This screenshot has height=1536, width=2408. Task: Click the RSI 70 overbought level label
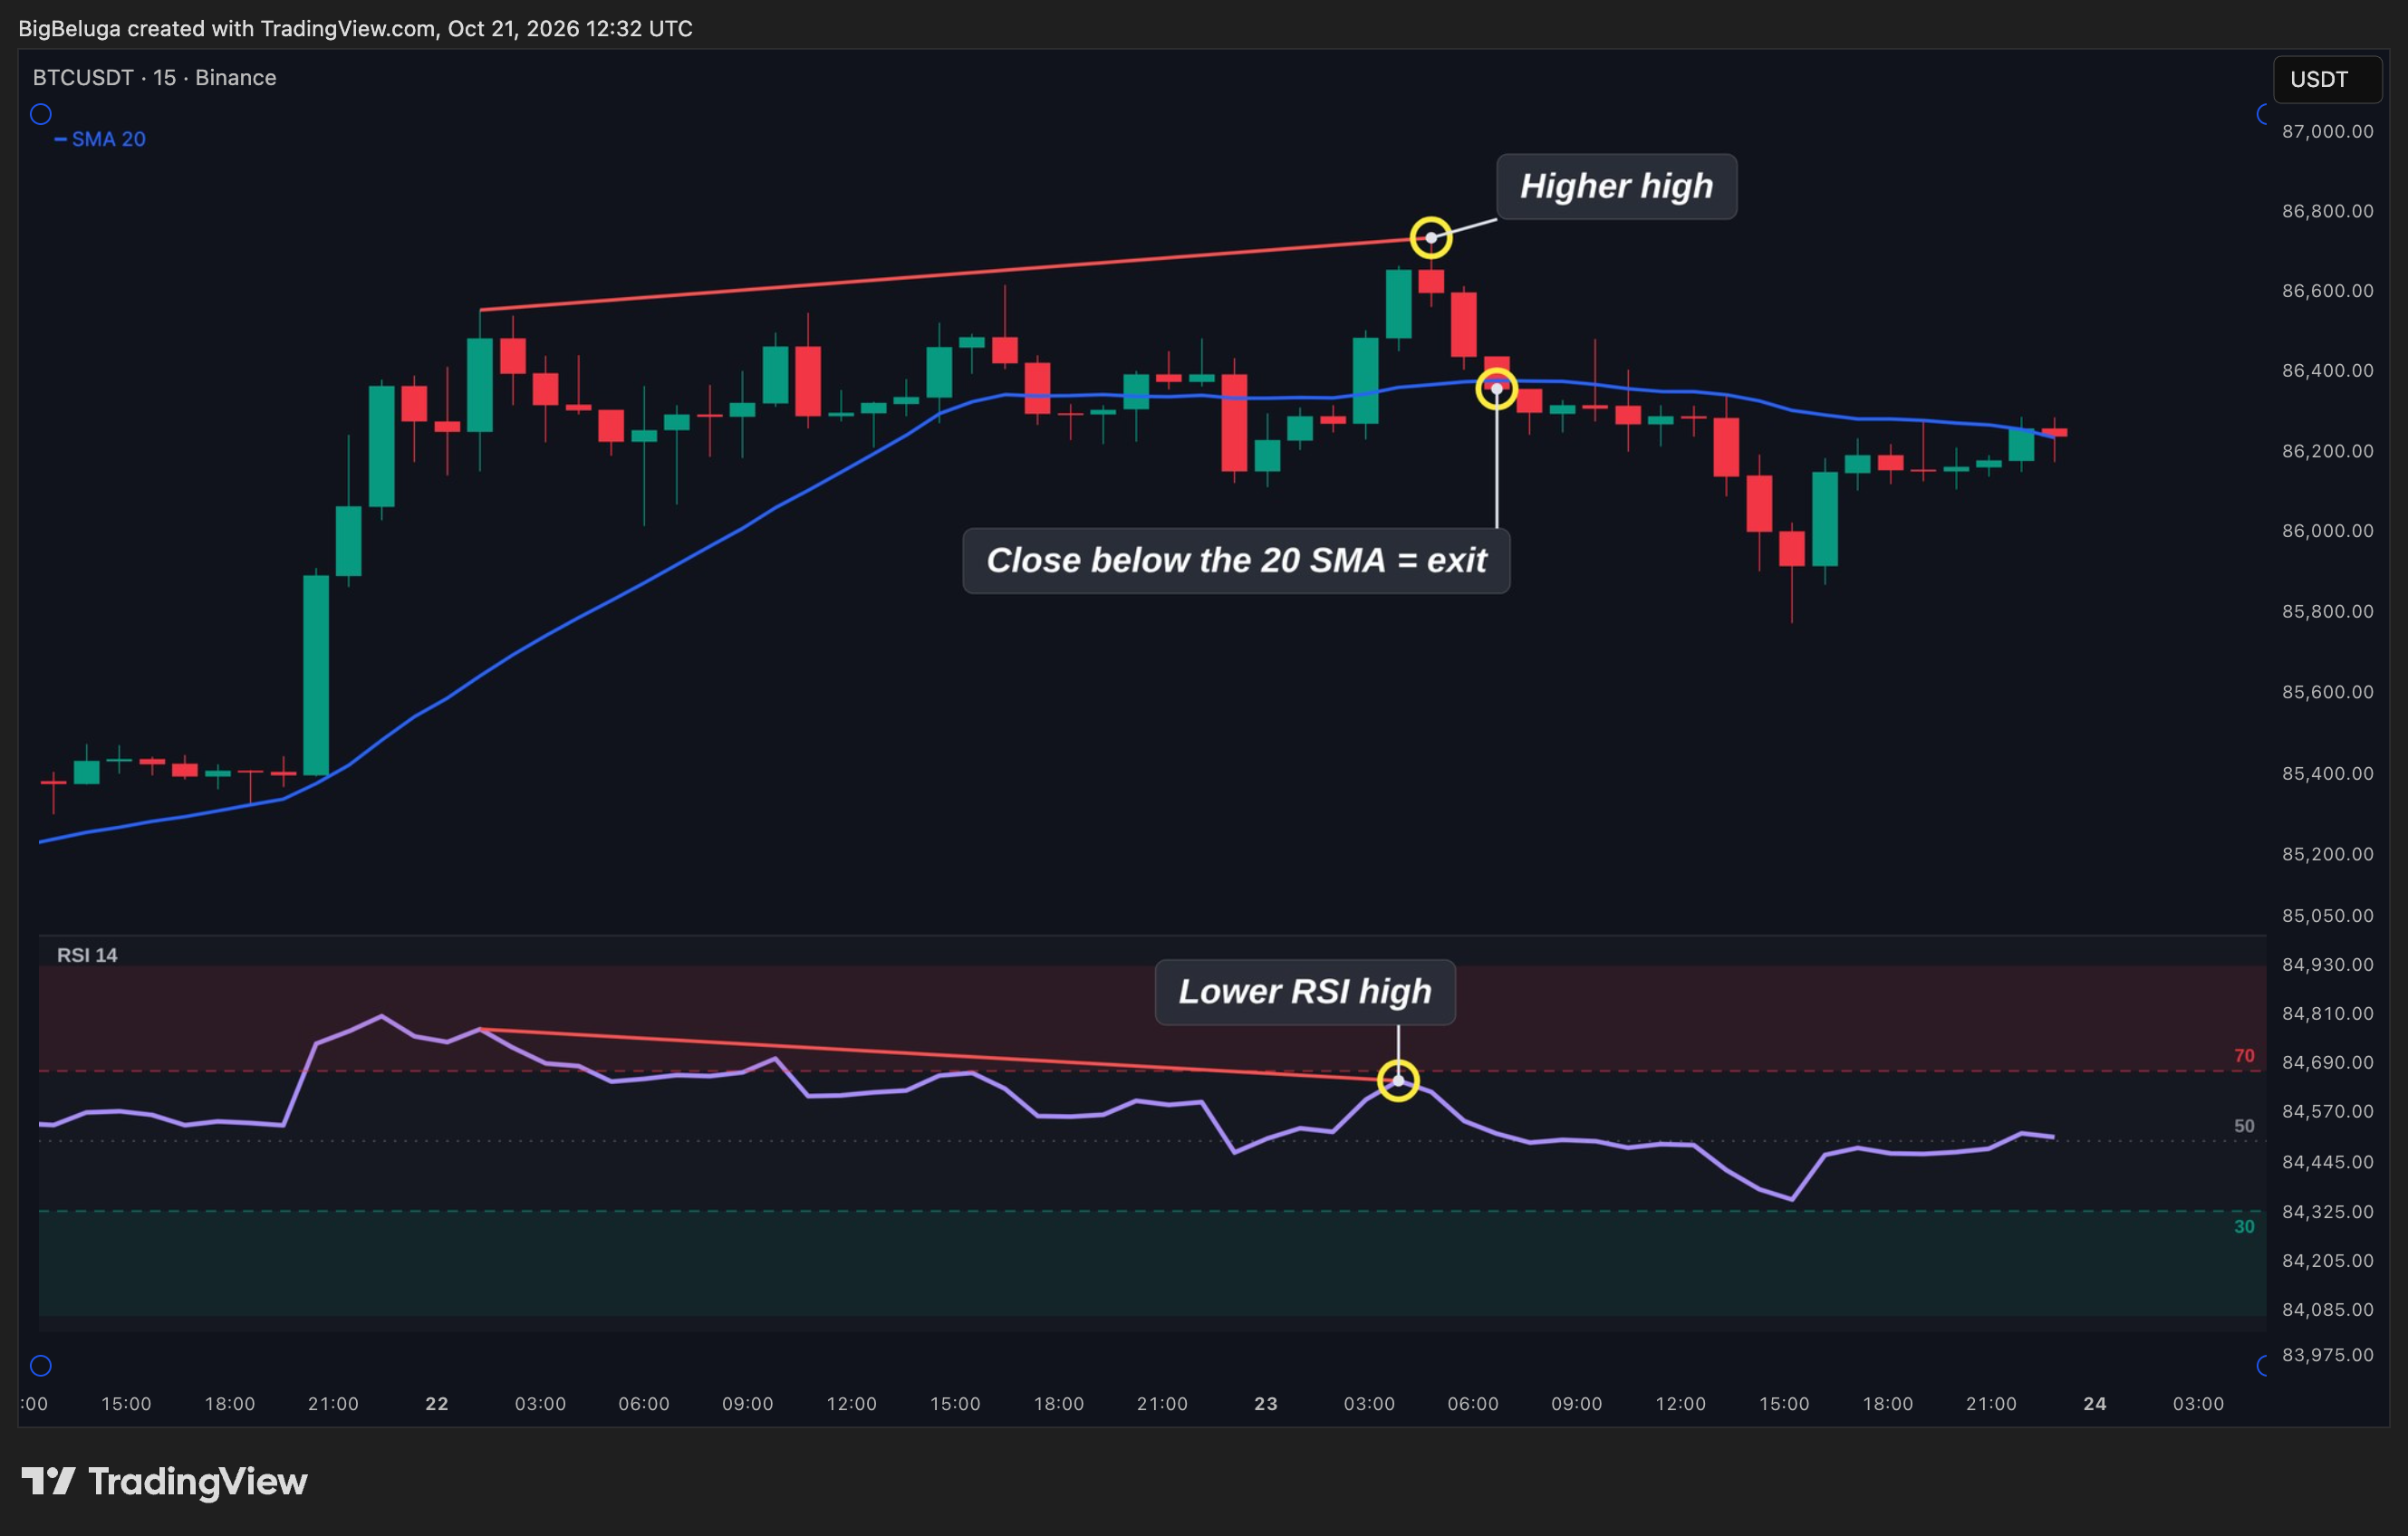point(2244,1056)
